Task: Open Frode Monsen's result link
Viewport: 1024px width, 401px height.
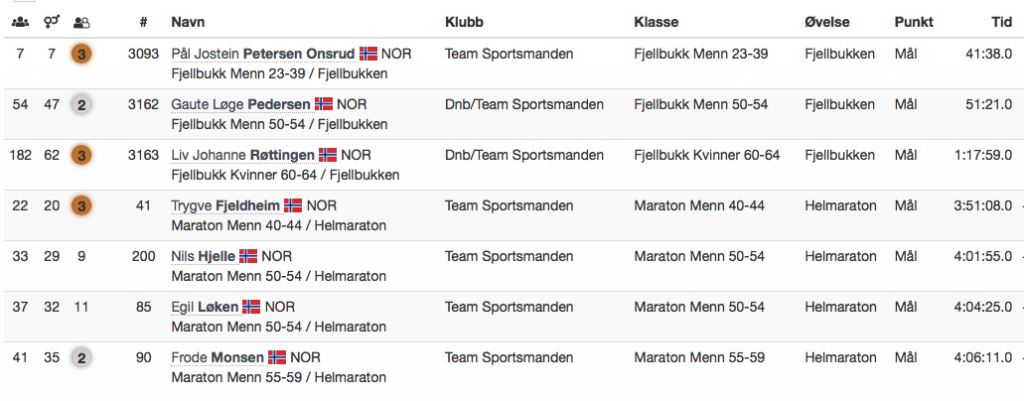Action: pos(217,358)
